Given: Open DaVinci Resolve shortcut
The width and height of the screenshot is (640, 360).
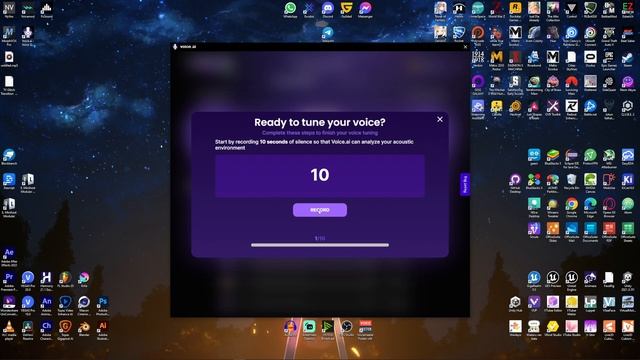Looking at the screenshot, I should 28,330.
